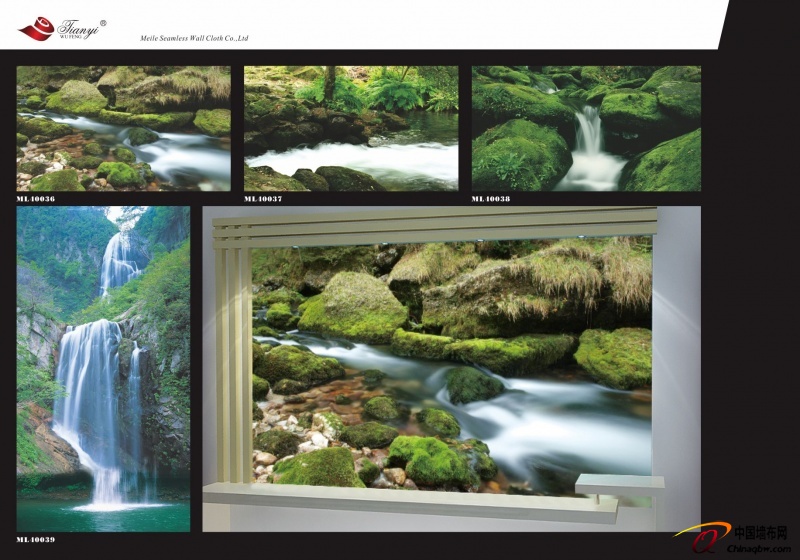Click the ML40038 product code label

coord(491,198)
